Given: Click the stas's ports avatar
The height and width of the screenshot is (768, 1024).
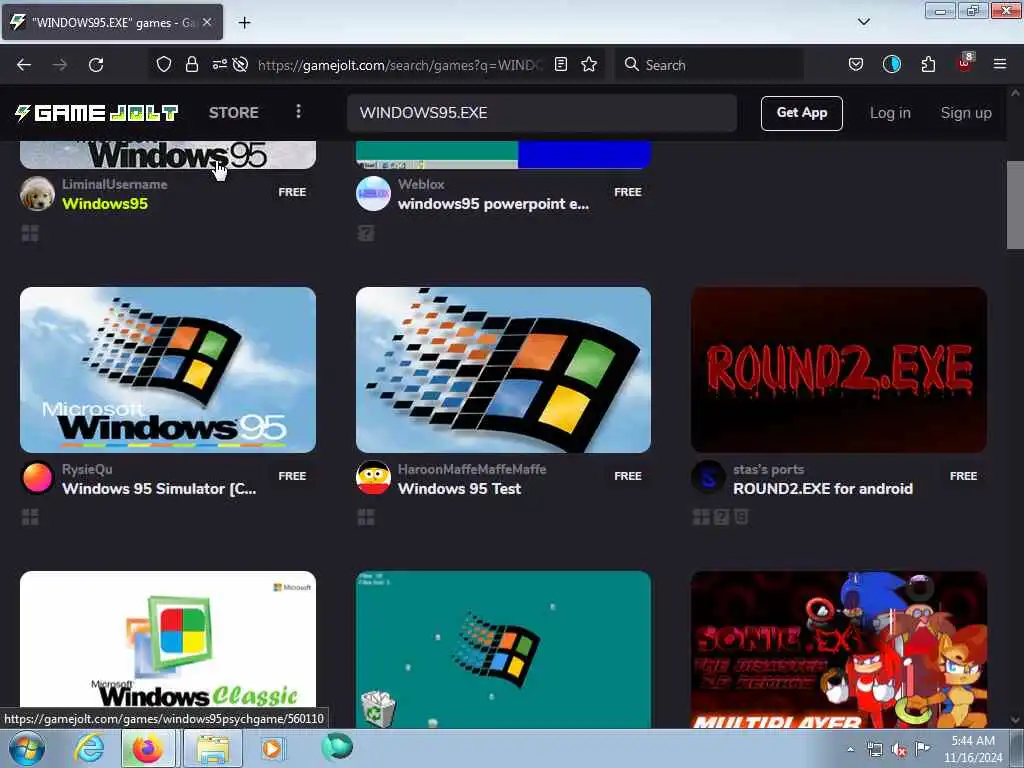Looking at the screenshot, I should point(708,478).
